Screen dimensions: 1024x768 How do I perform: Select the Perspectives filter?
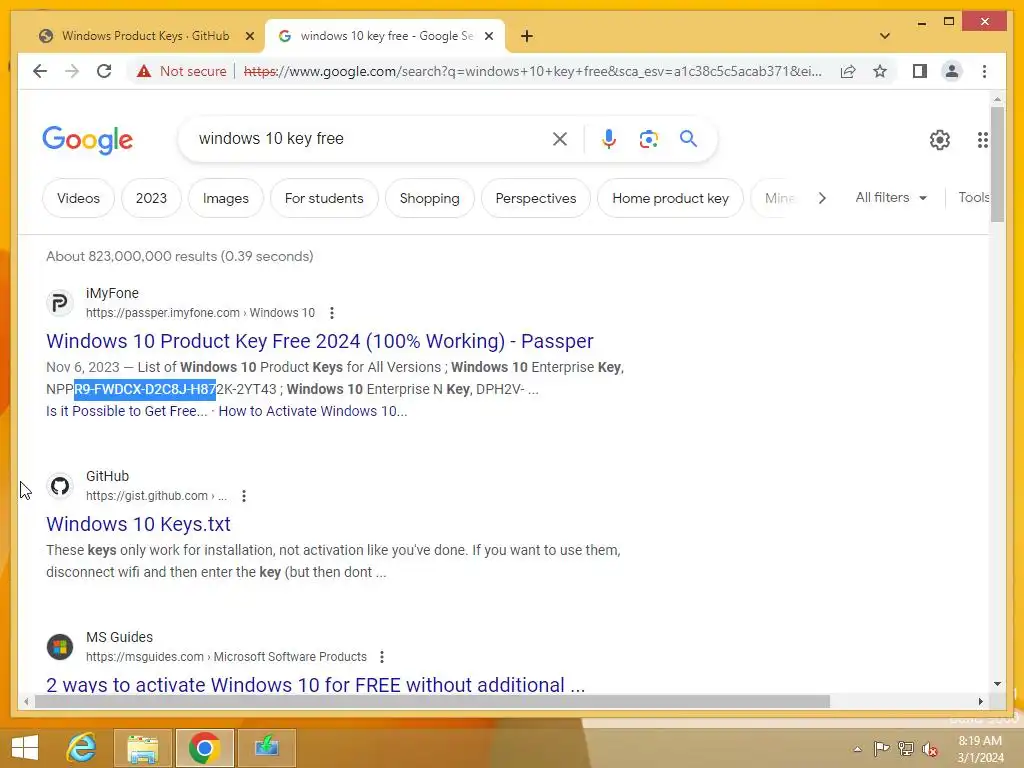[536, 198]
